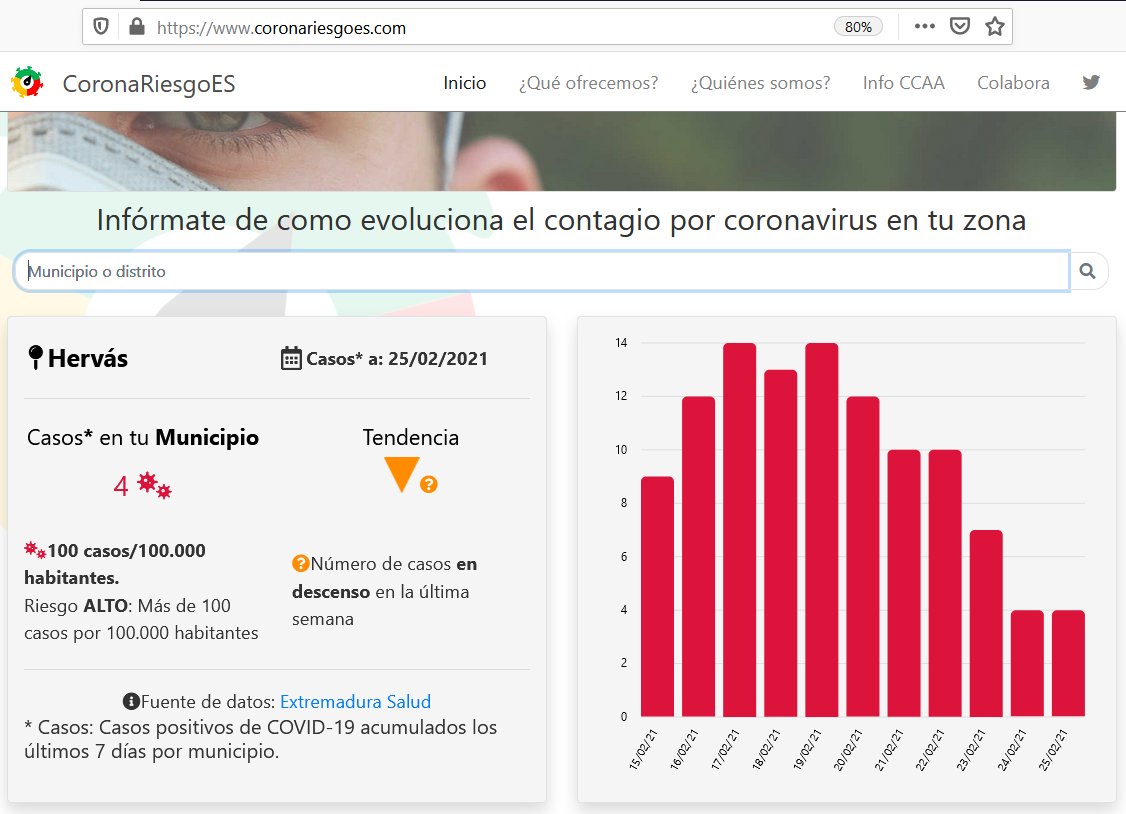Click the bar for 21/02/21
This screenshot has width=1126, height=814.
click(904, 583)
